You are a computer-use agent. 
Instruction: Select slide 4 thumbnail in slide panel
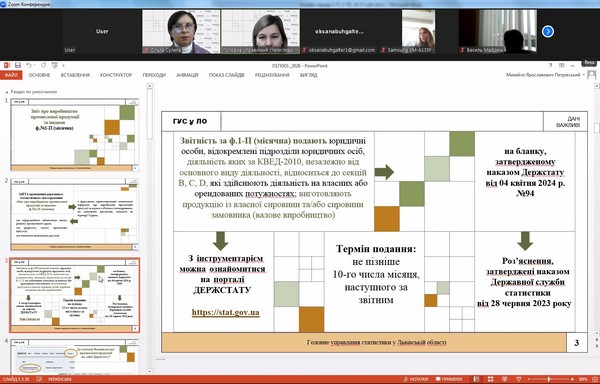click(74, 357)
